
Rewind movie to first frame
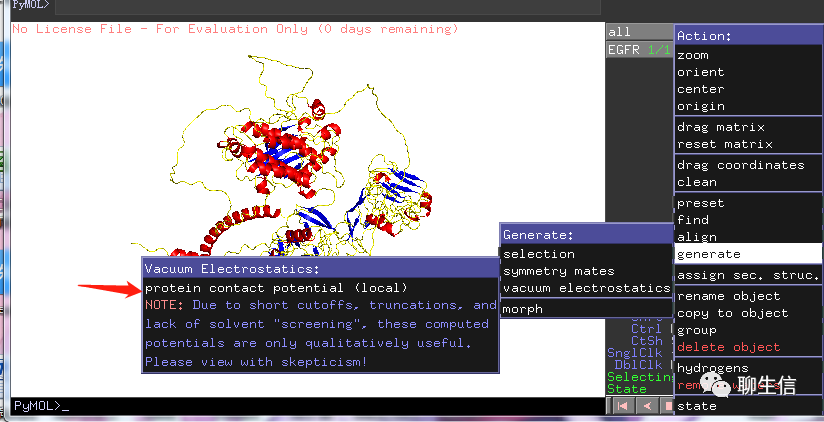tap(623, 406)
